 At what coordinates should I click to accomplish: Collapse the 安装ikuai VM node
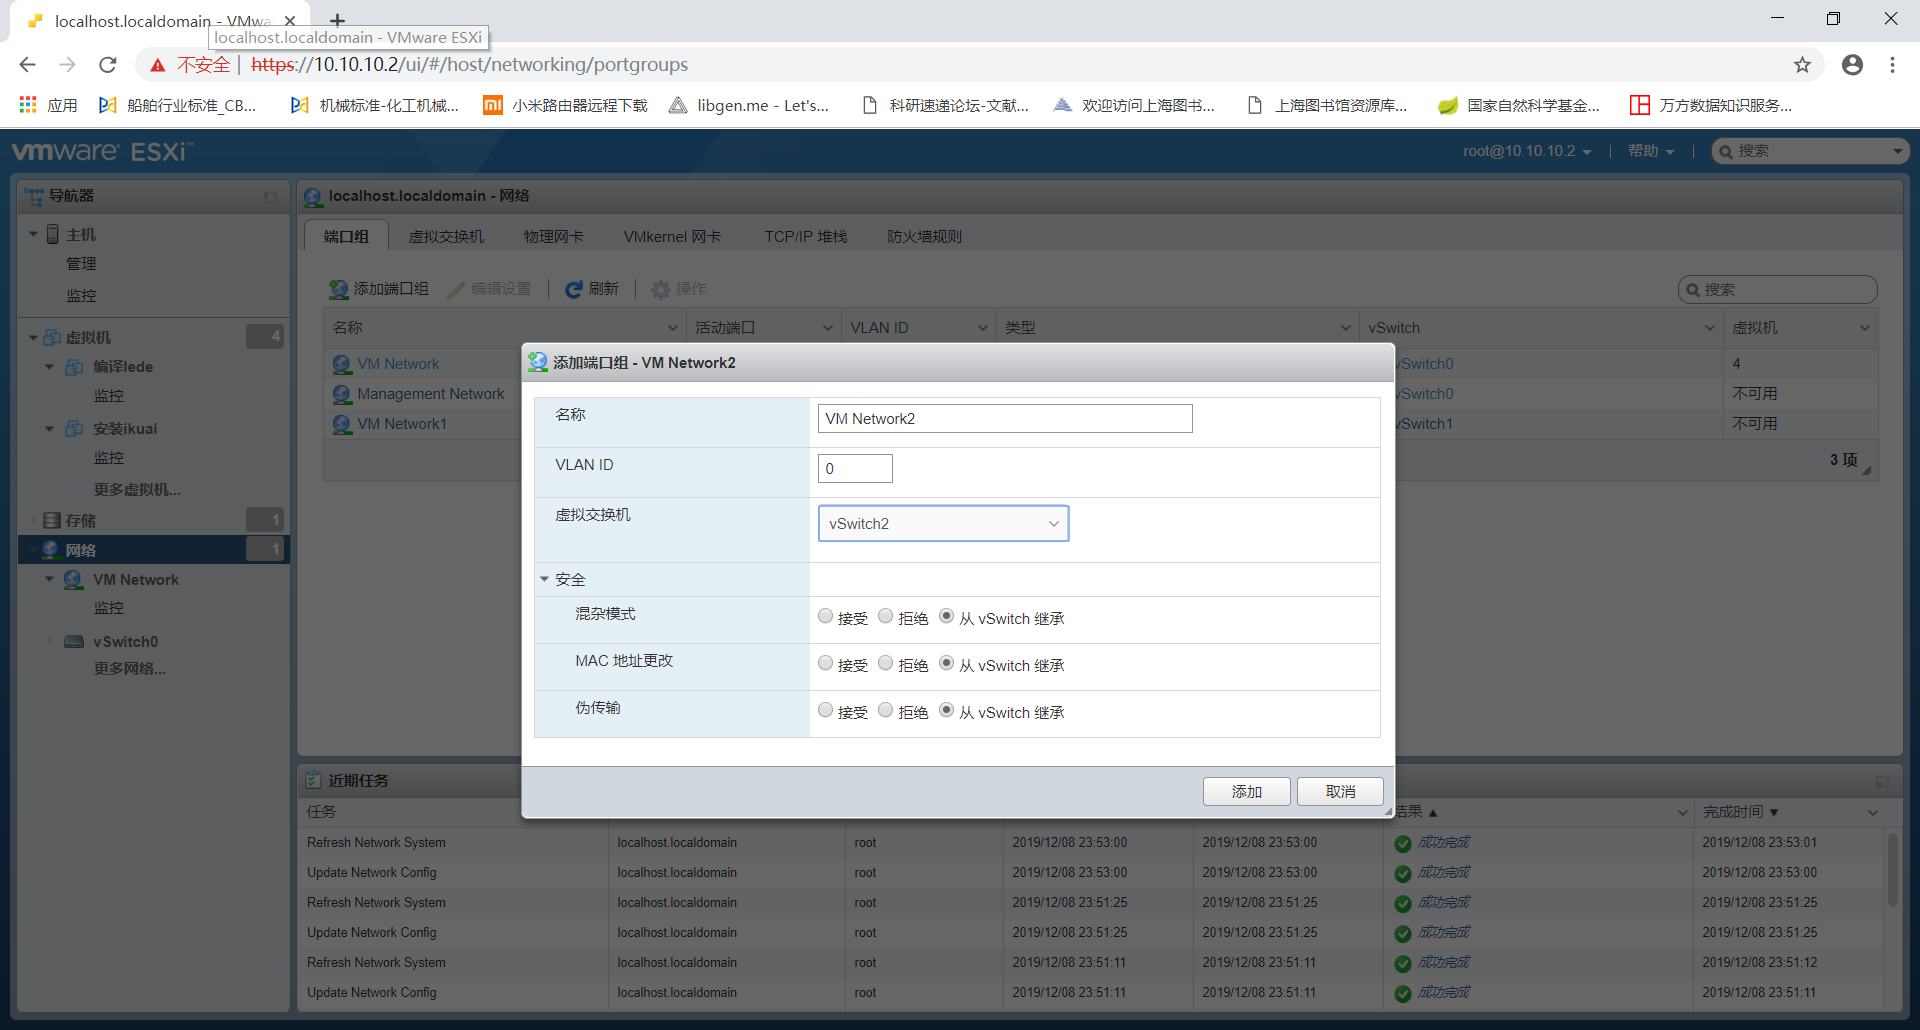[49, 429]
